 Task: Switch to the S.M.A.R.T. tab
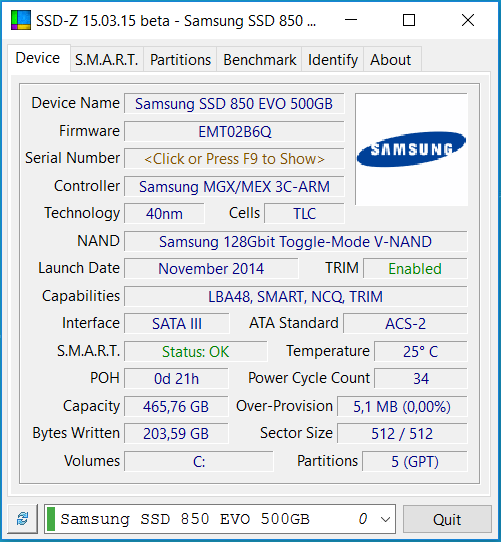point(106,60)
